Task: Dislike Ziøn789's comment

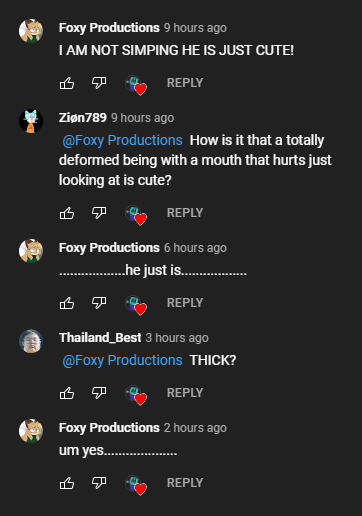Action: [x=99, y=213]
